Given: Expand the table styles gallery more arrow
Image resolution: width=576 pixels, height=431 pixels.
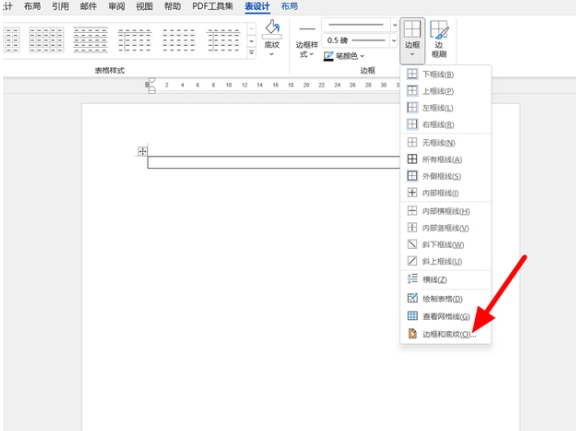Looking at the screenshot, I should point(251,53).
